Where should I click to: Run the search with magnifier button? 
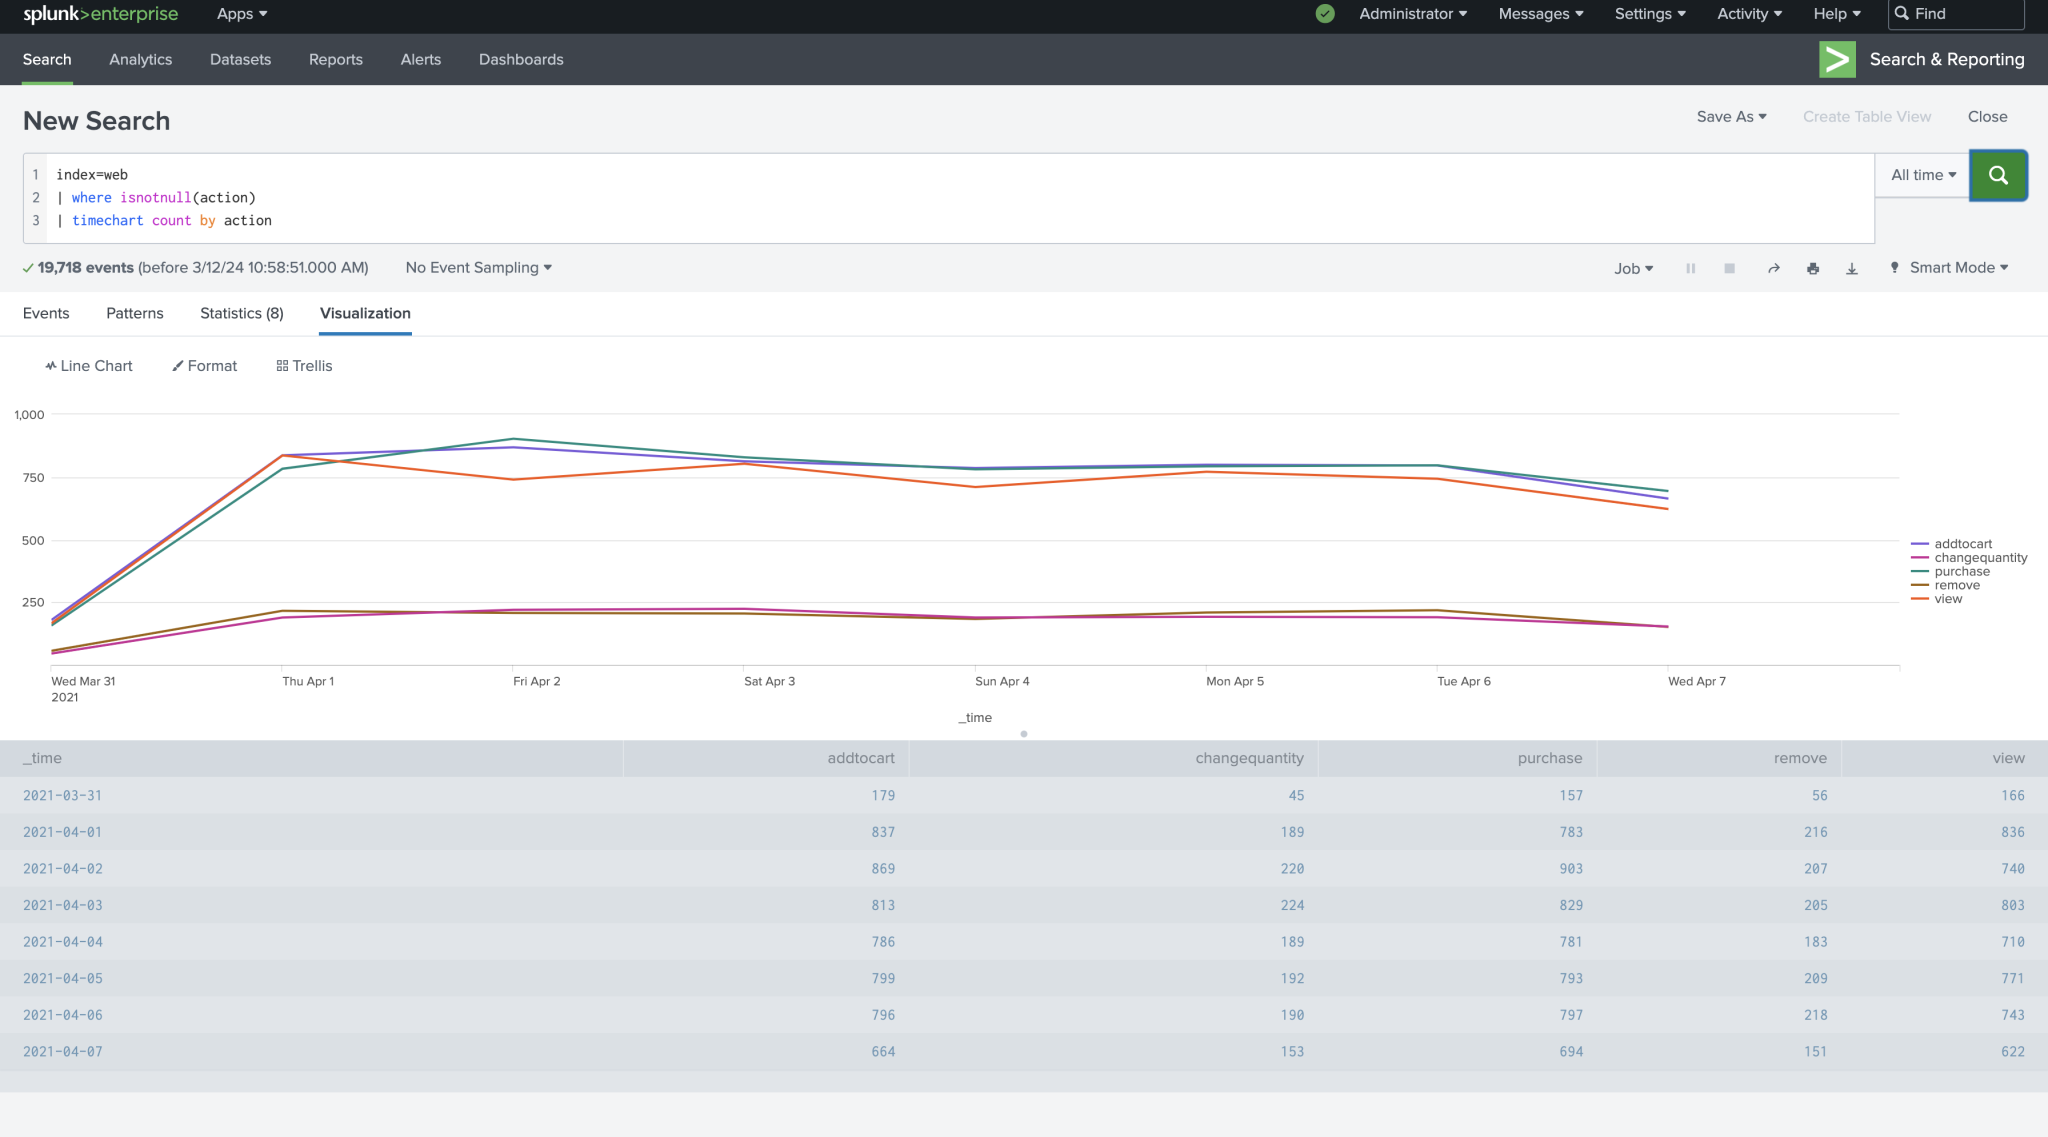pos(1997,175)
